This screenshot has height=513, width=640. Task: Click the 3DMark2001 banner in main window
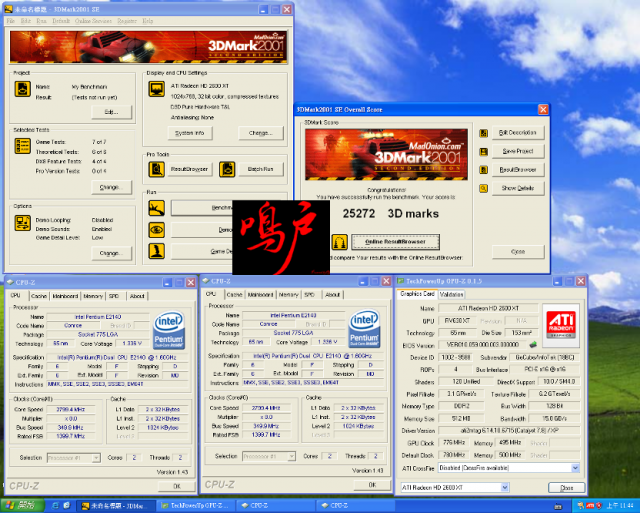click(x=148, y=47)
